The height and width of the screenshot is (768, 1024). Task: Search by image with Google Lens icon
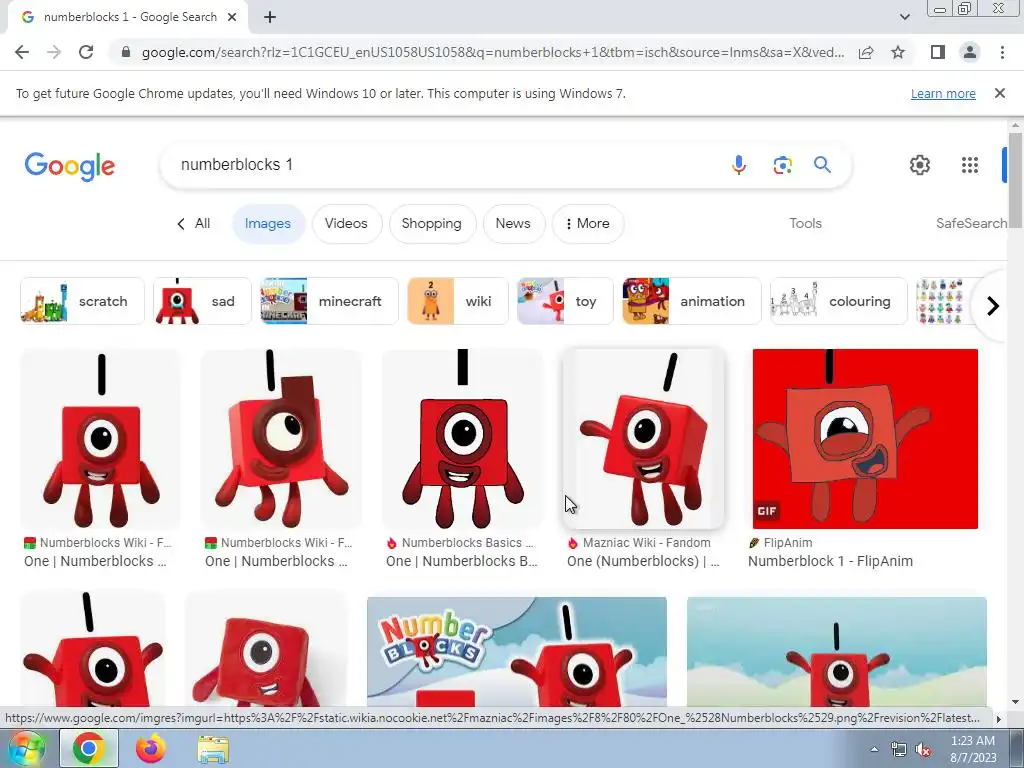pos(782,165)
